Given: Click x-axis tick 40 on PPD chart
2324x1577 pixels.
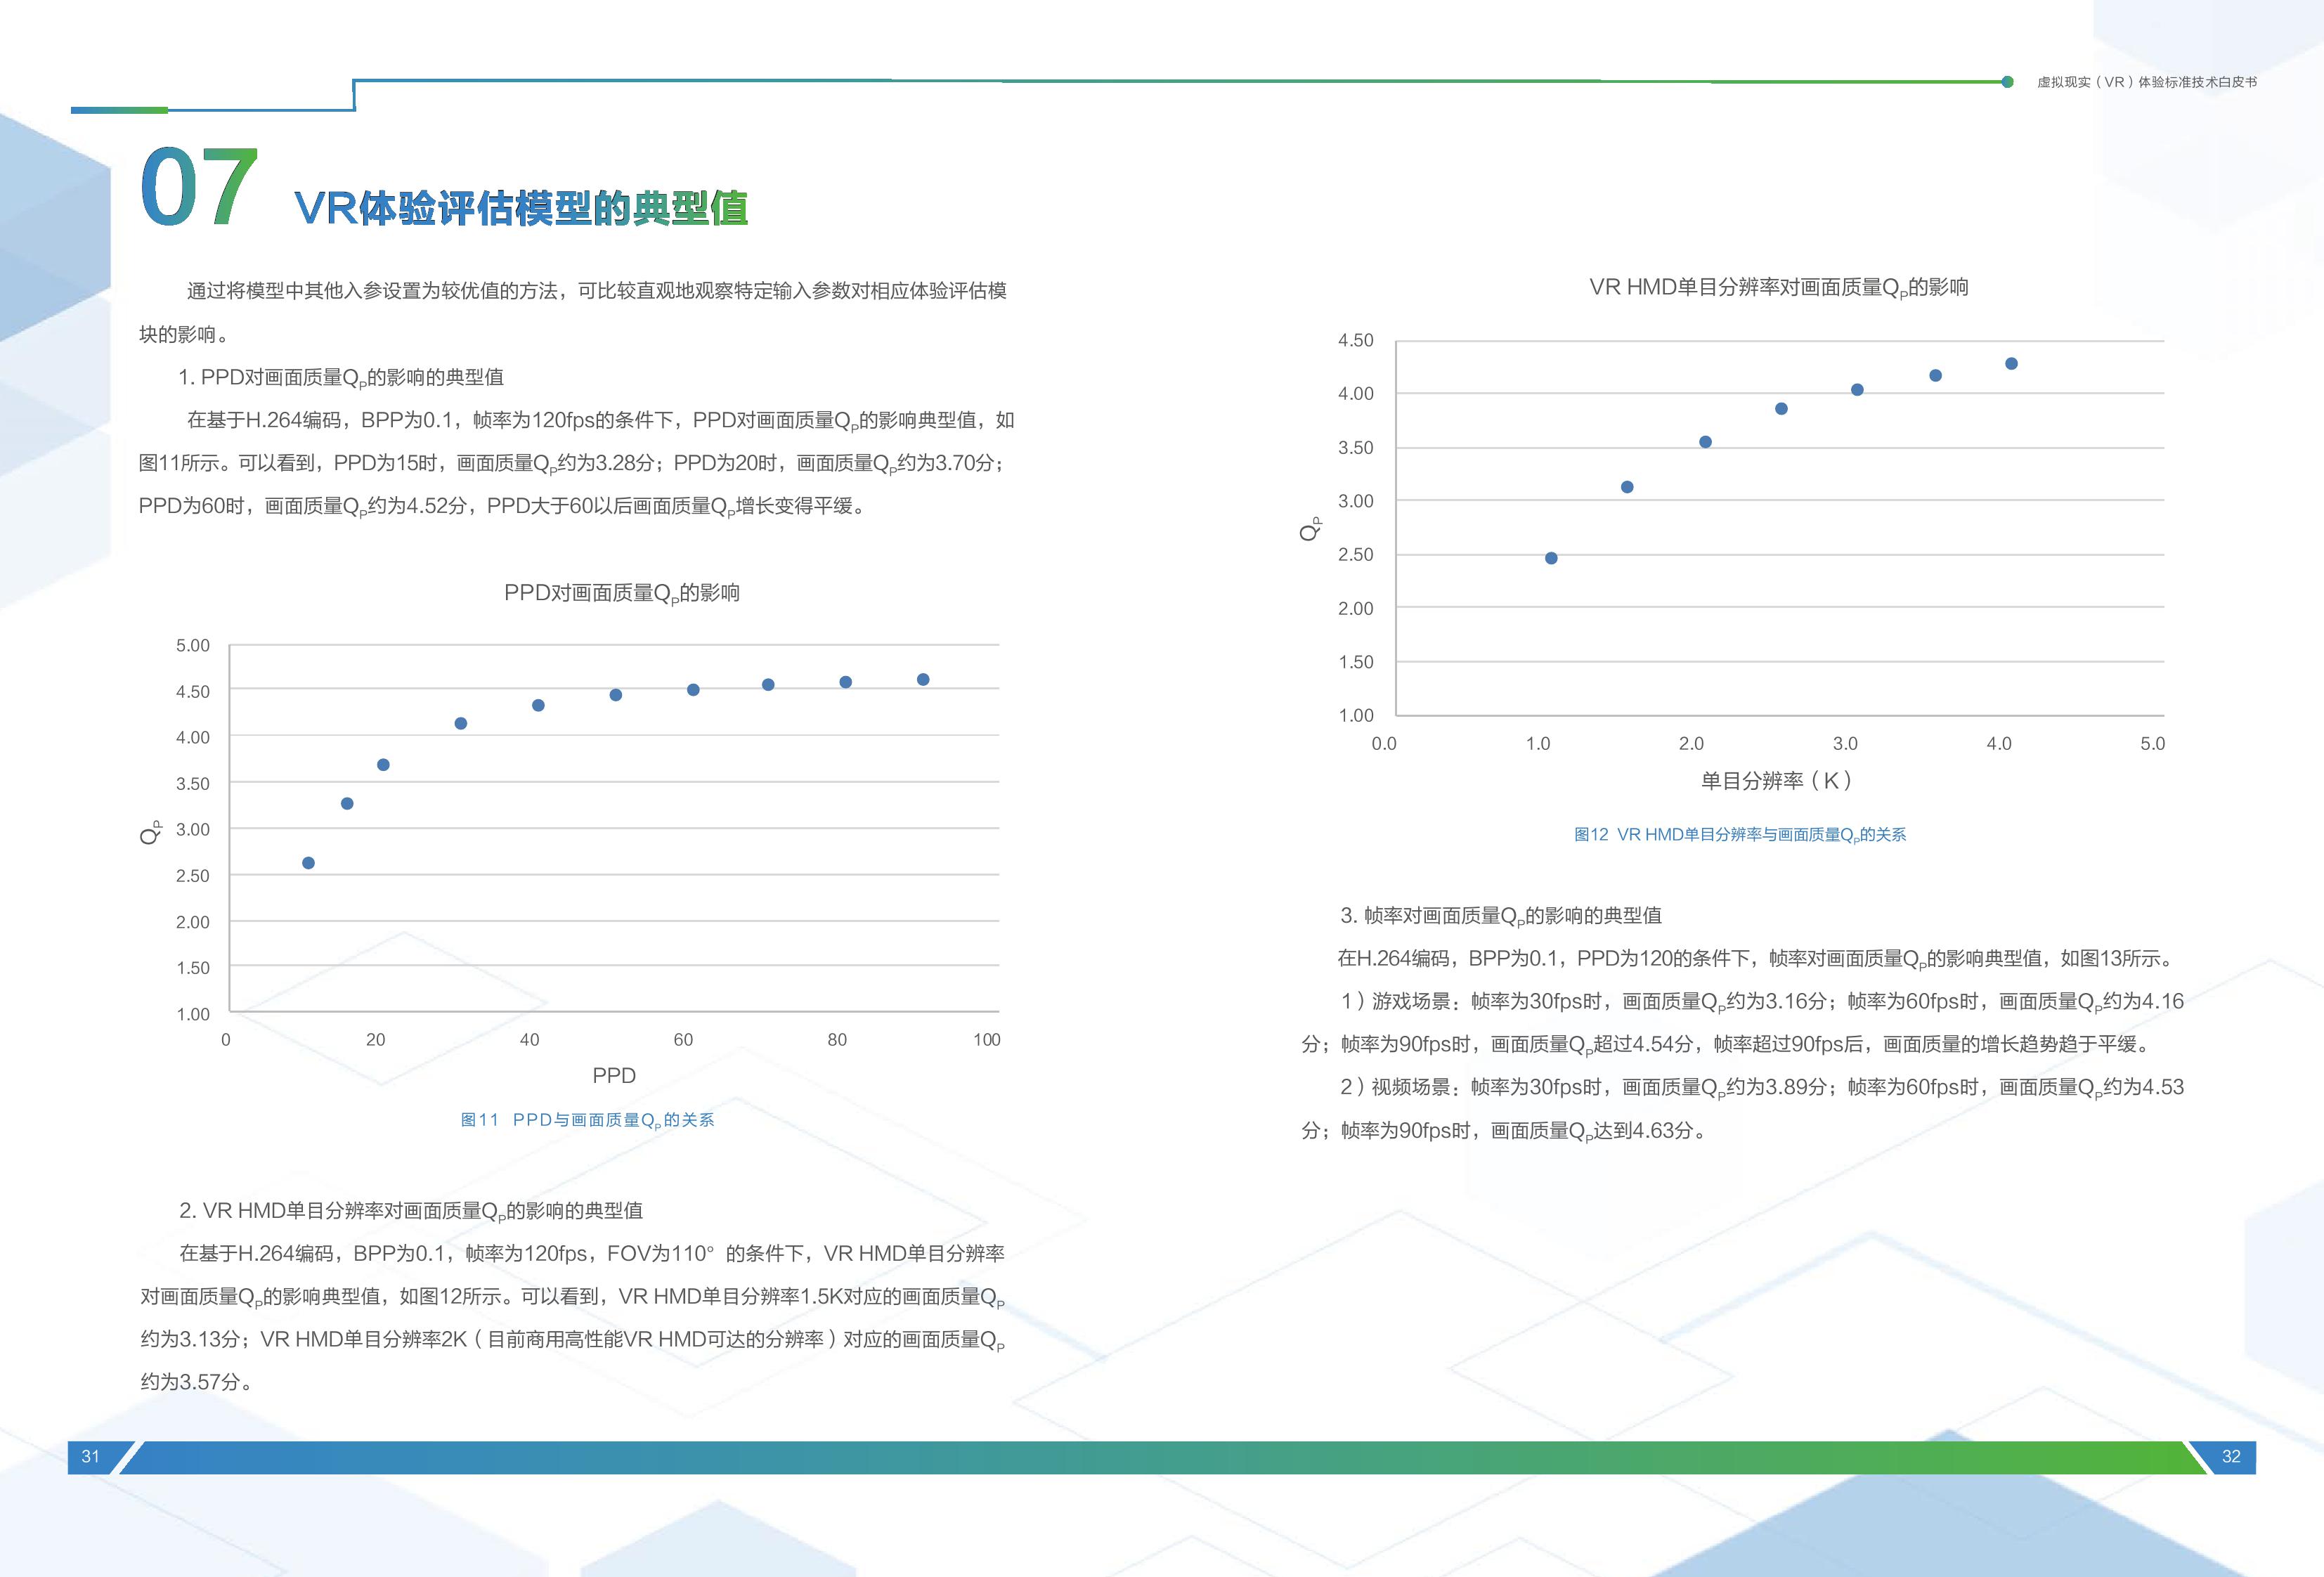Looking at the screenshot, I should (530, 1040).
